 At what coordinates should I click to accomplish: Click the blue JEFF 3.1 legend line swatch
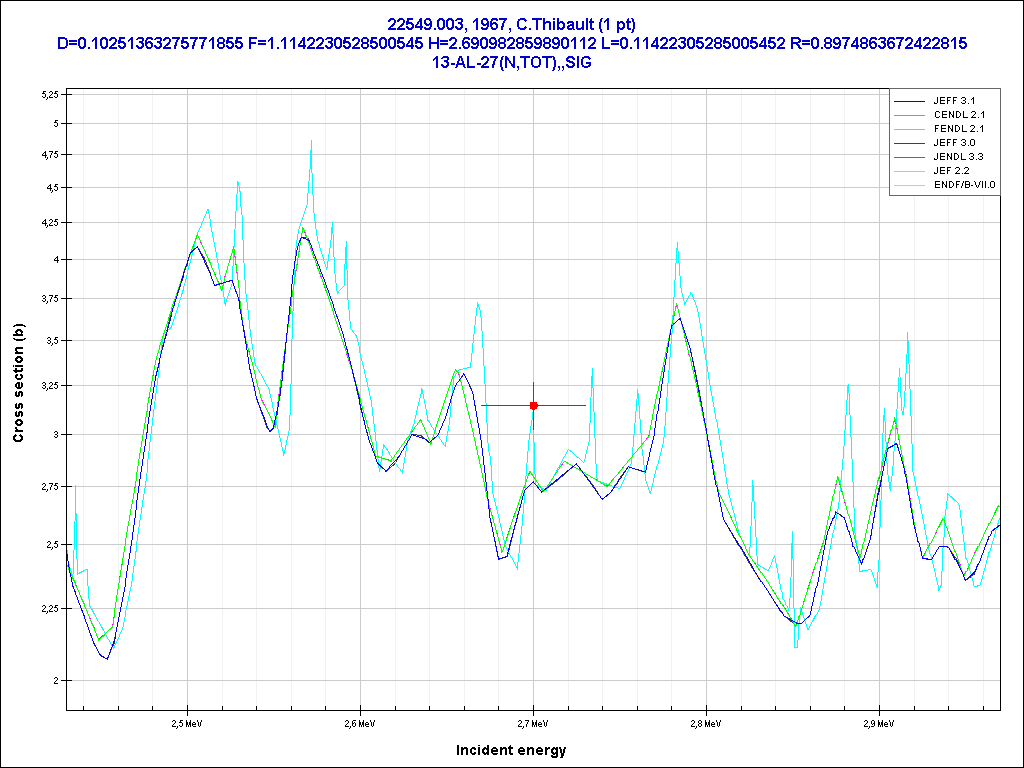909,102
